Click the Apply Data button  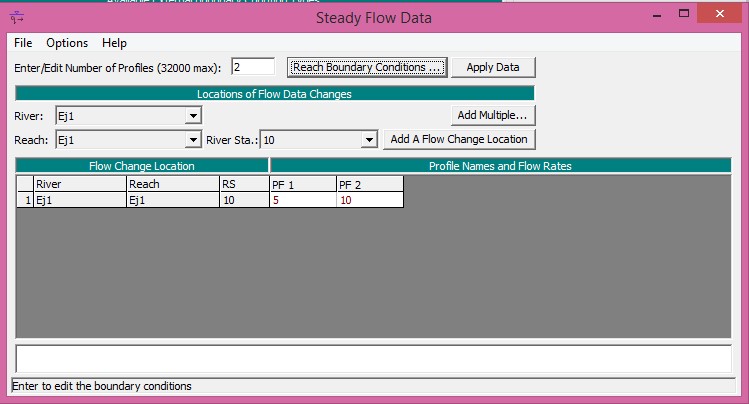(x=493, y=67)
